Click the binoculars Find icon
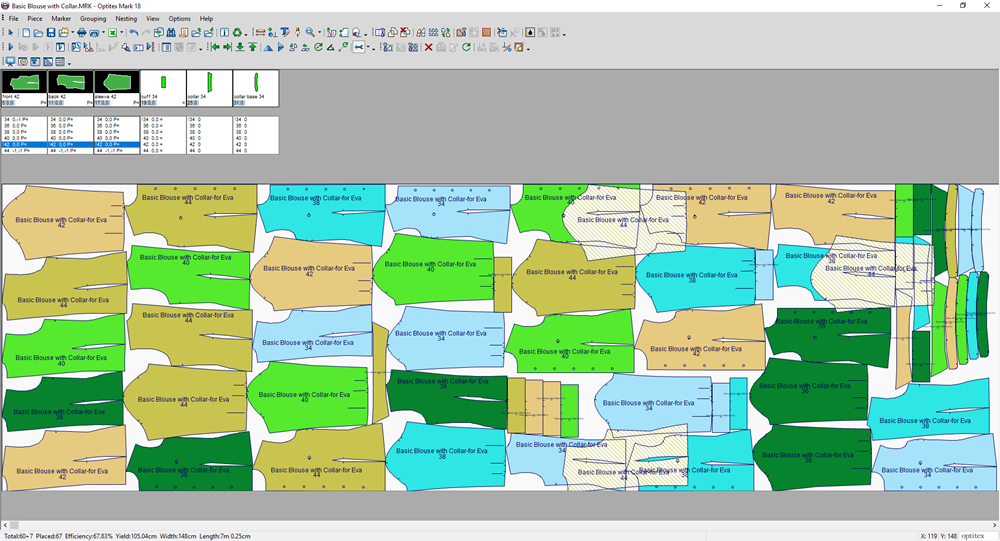Image resolution: width=1000 pixels, height=541 pixels. (x=171, y=32)
